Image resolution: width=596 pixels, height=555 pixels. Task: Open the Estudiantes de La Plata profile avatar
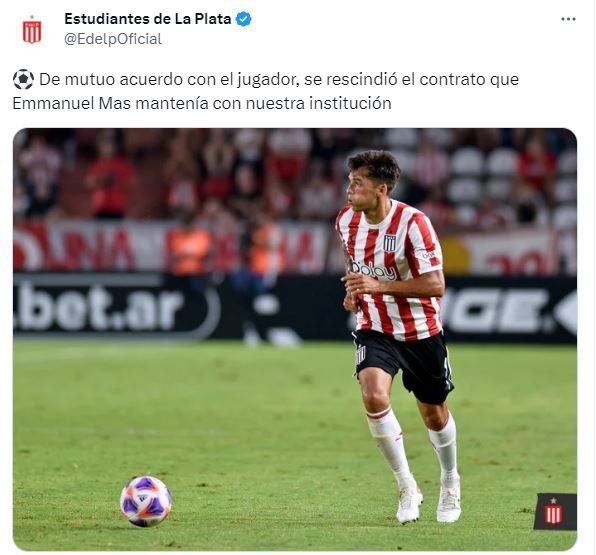[x=32, y=30]
